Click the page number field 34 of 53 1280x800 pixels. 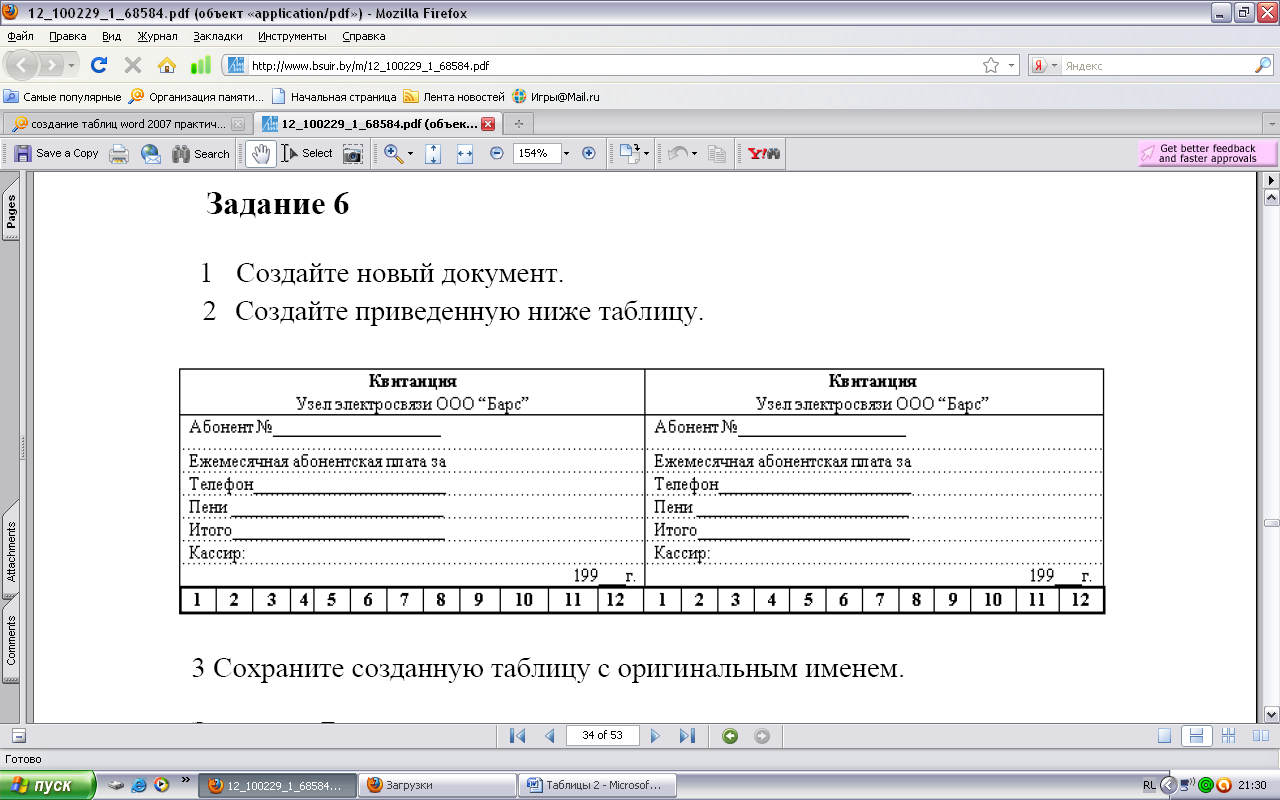click(x=603, y=735)
